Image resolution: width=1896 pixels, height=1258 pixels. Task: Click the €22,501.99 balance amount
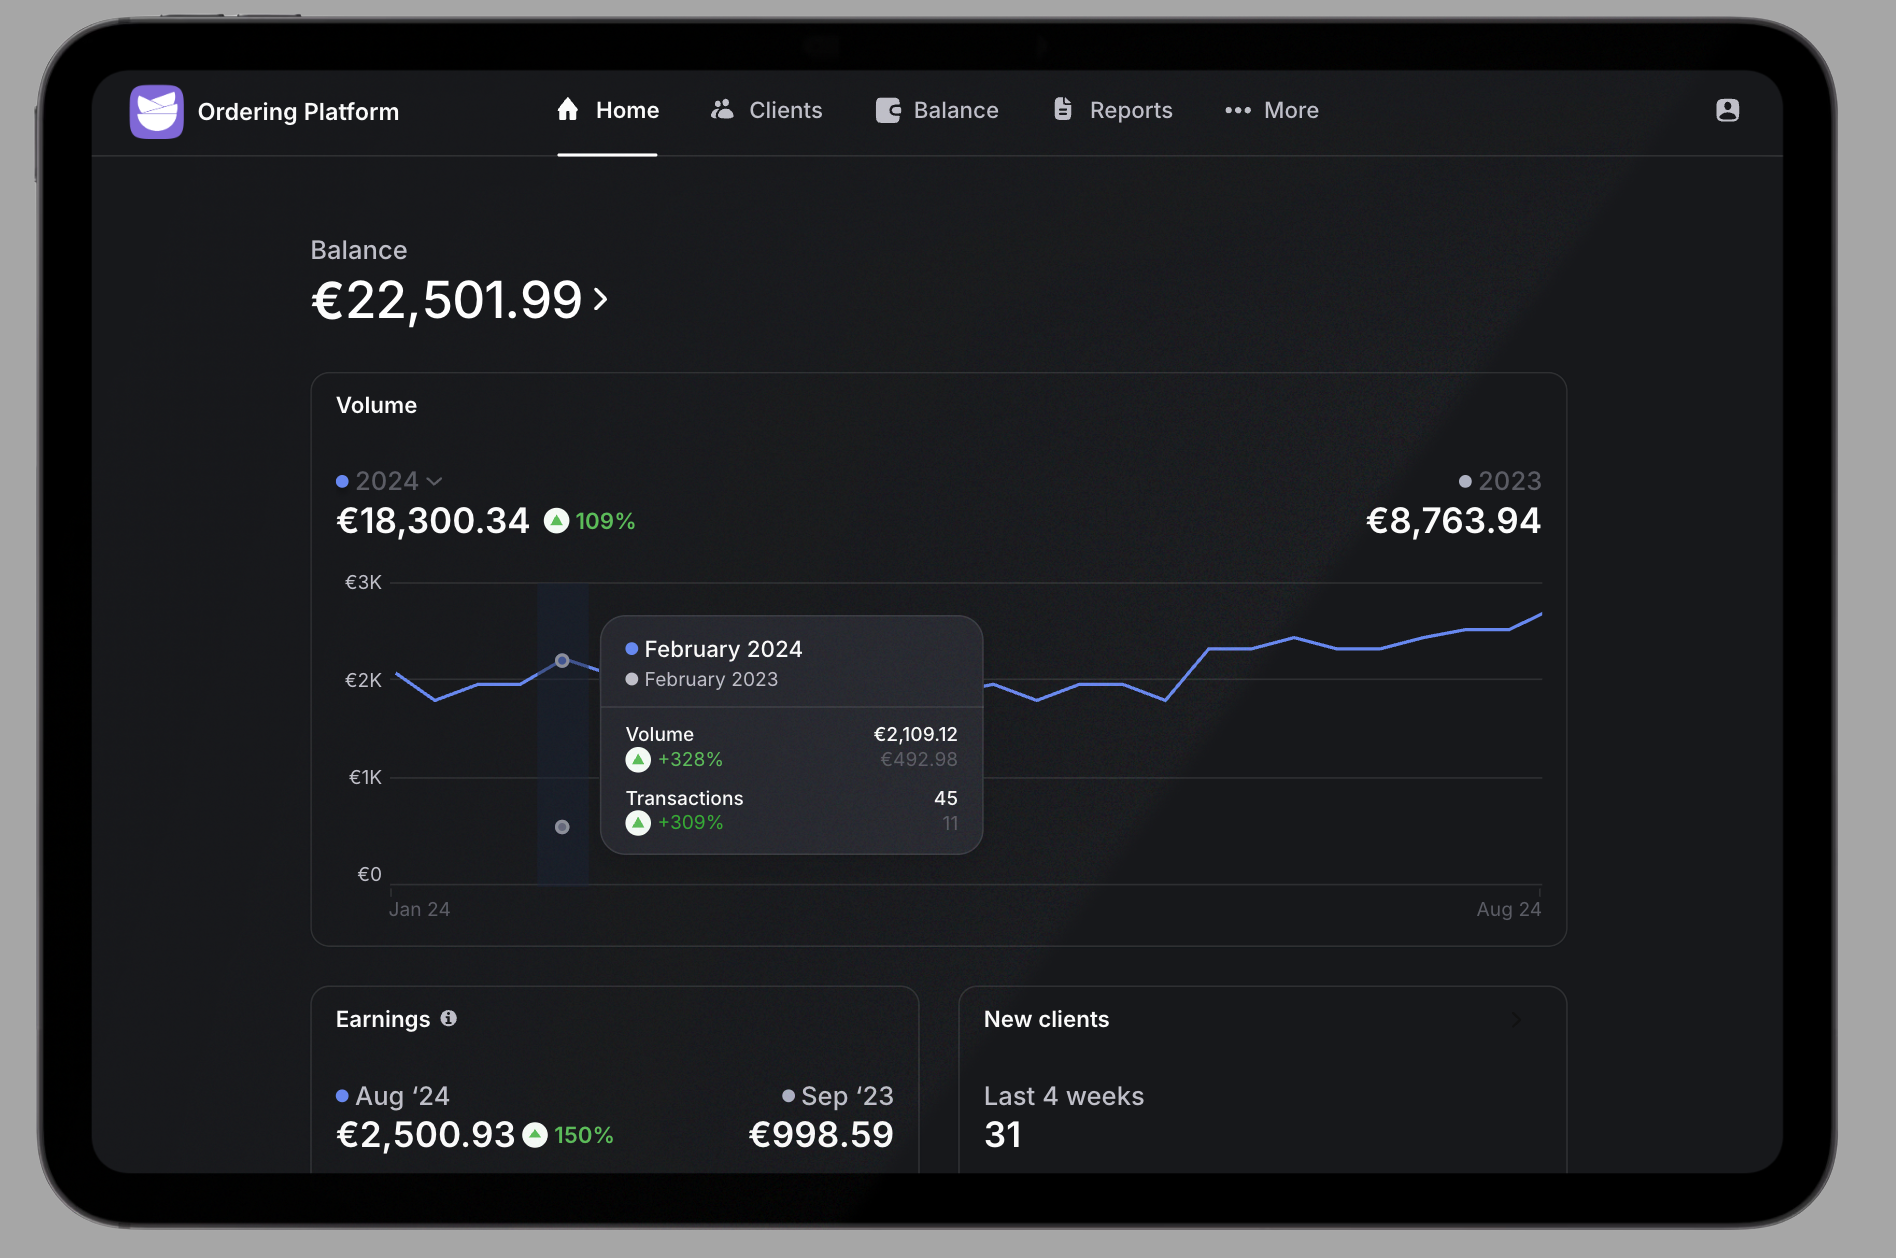[x=447, y=300]
